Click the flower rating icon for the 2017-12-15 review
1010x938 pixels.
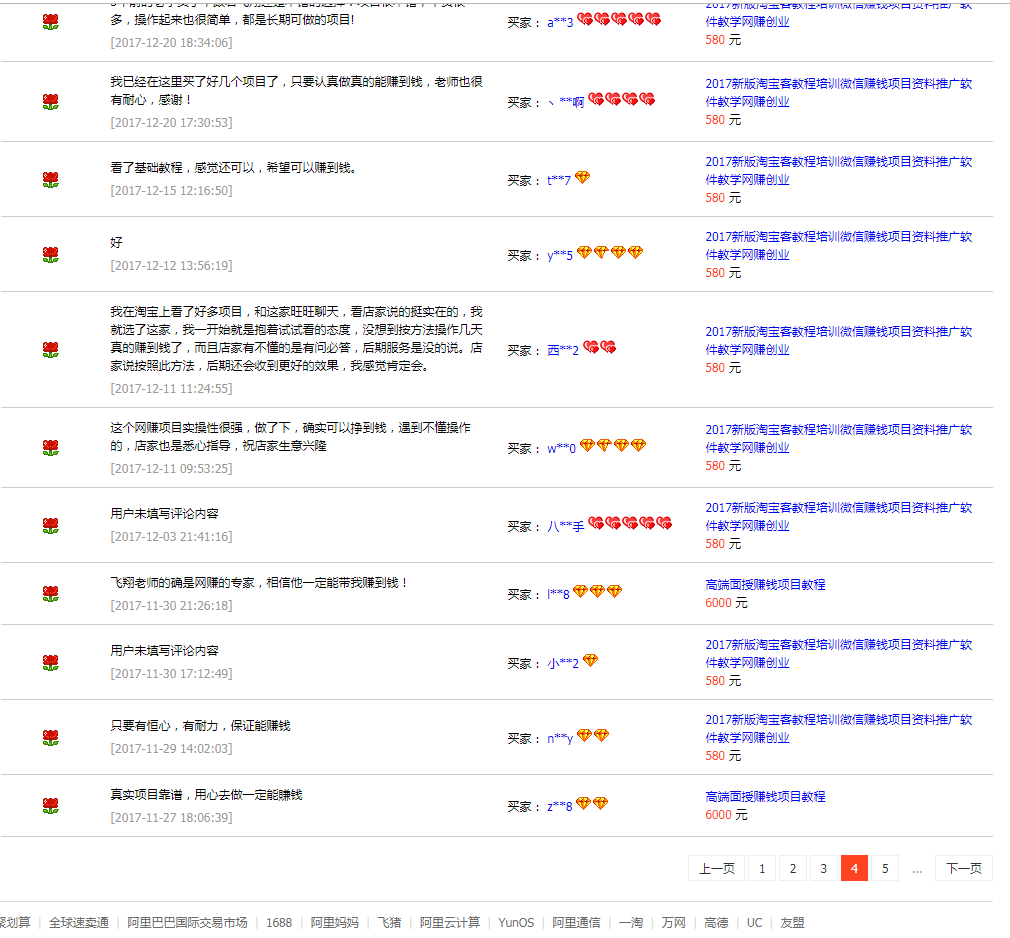pyautogui.click(x=51, y=180)
